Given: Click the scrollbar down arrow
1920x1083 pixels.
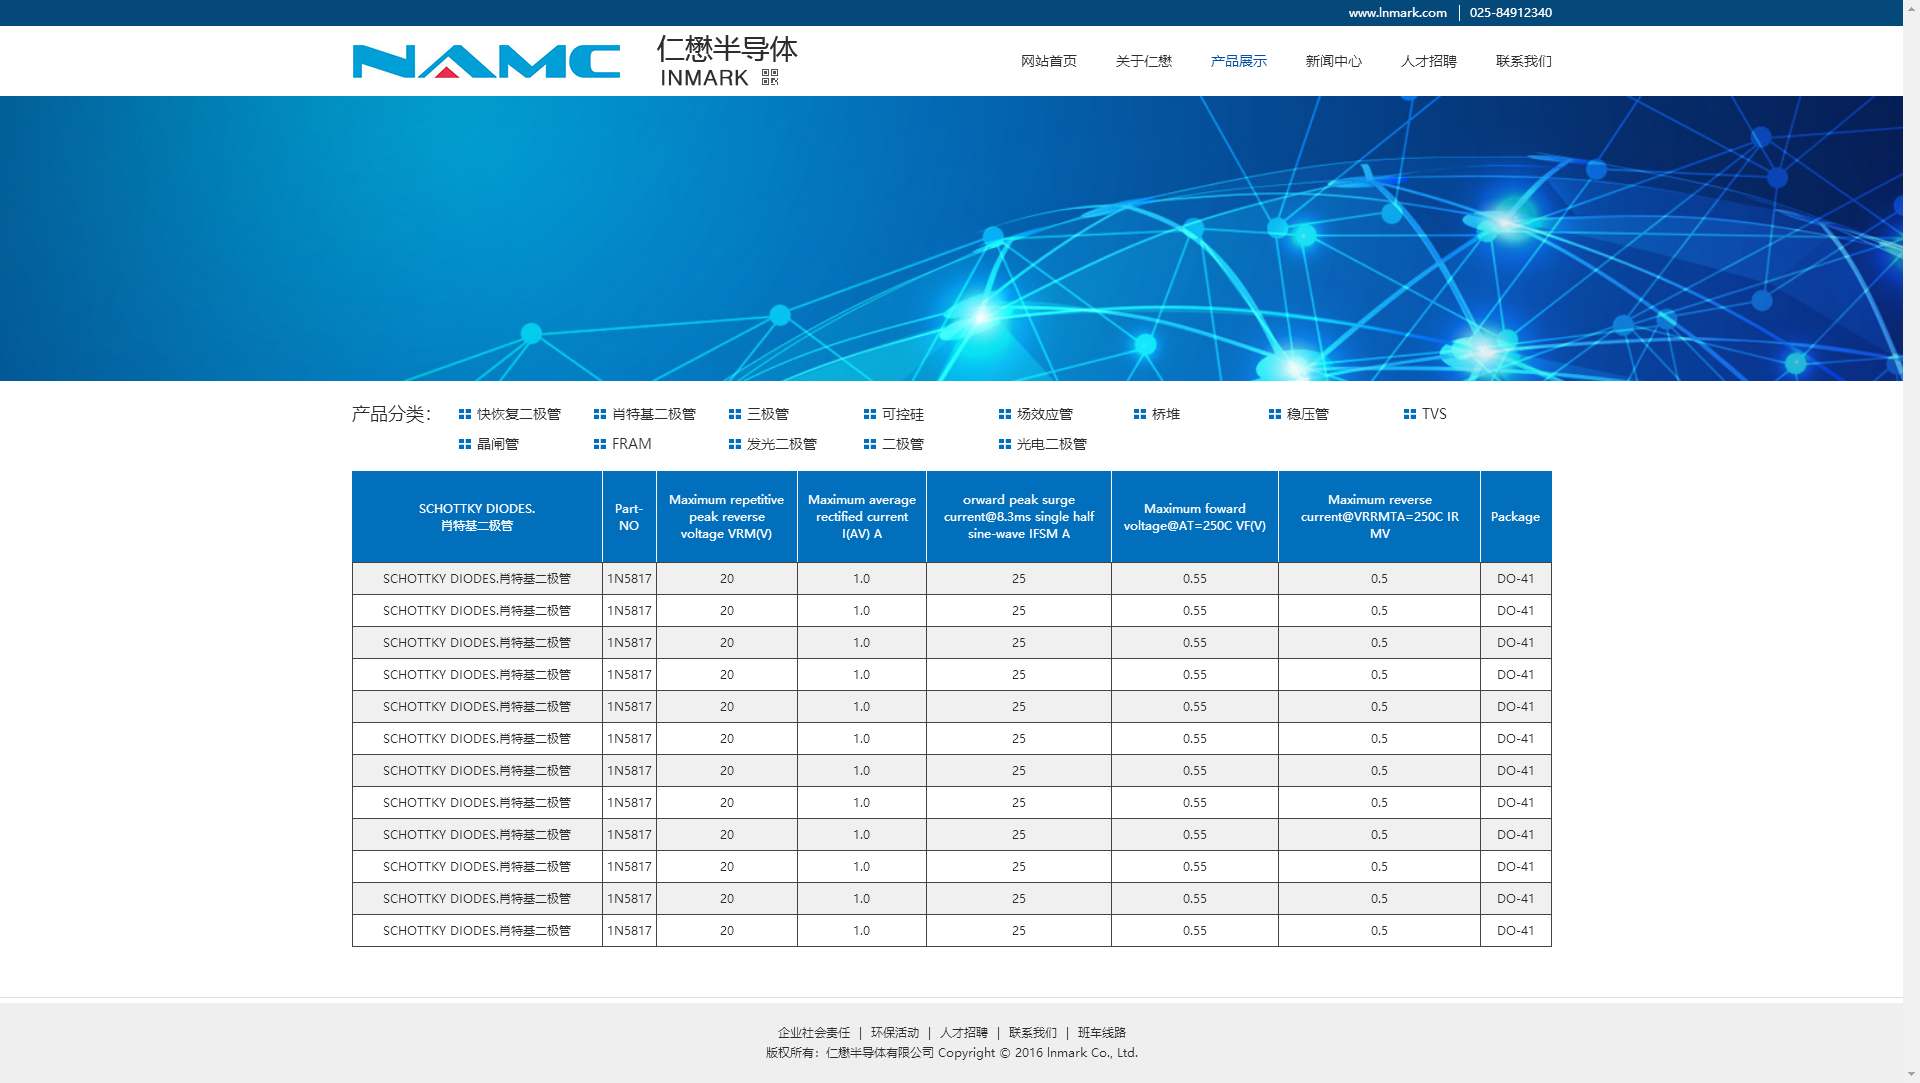Looking at the screenshot, I should 1911,1074.
